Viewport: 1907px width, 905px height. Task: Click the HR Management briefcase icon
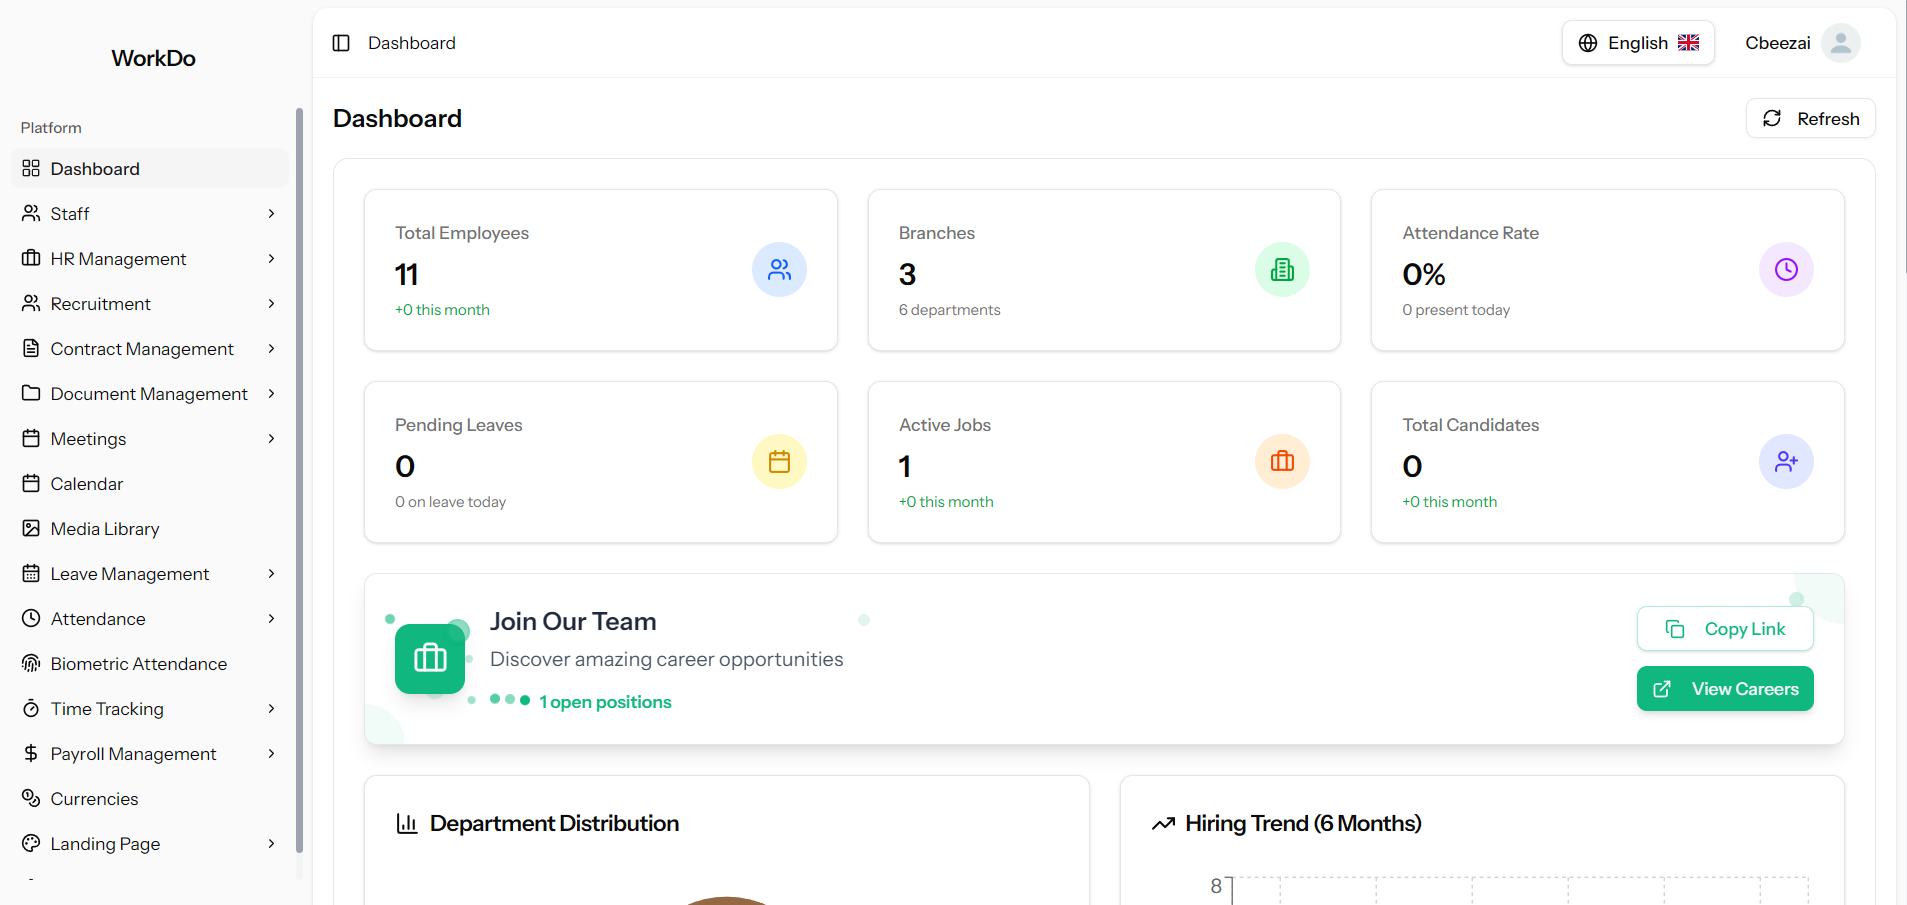[x=31, y=258]
